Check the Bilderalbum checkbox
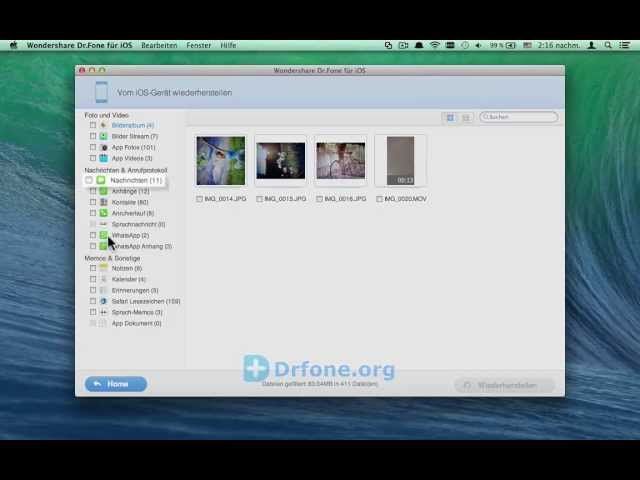Viewport: 640px width, 480px height. pyautogui.click(x=93, y=125)
